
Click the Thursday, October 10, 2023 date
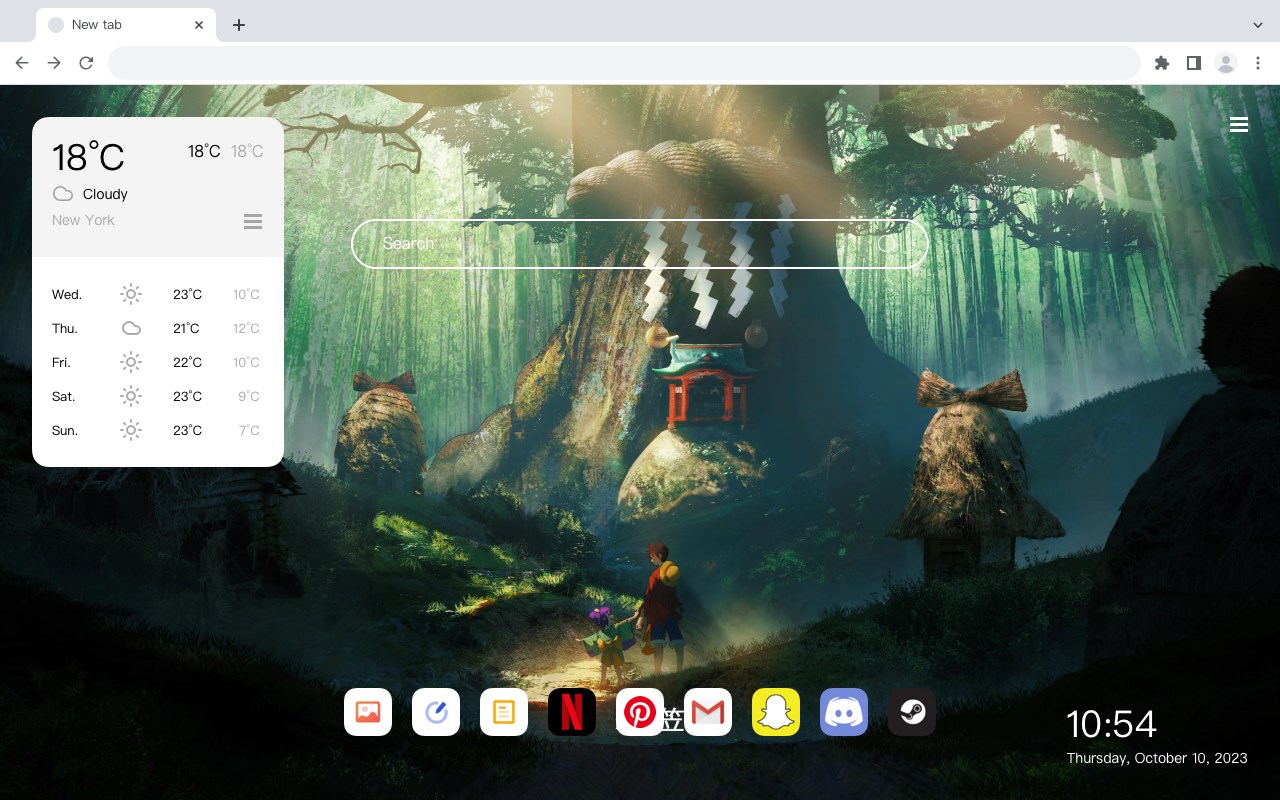coord(1157,758)
